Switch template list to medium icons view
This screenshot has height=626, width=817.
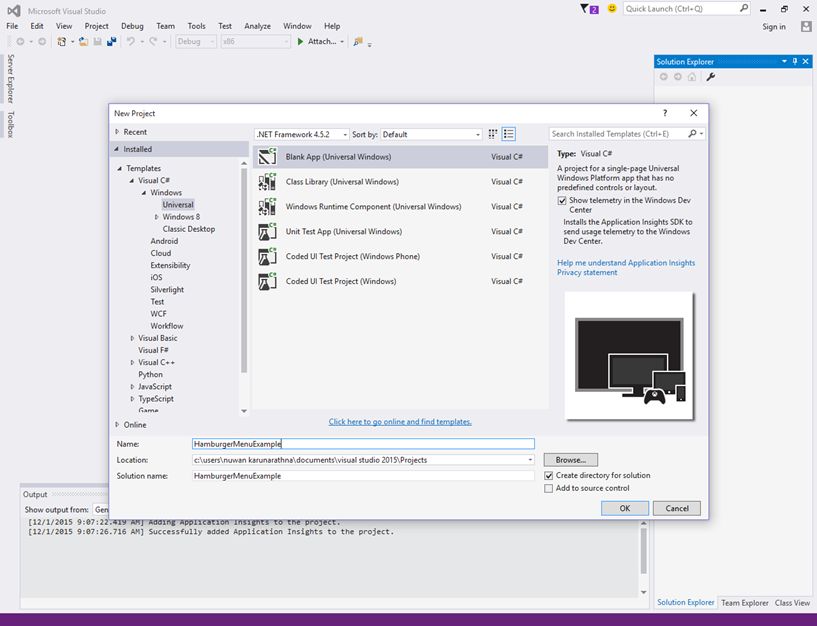(x=509, y=134)
